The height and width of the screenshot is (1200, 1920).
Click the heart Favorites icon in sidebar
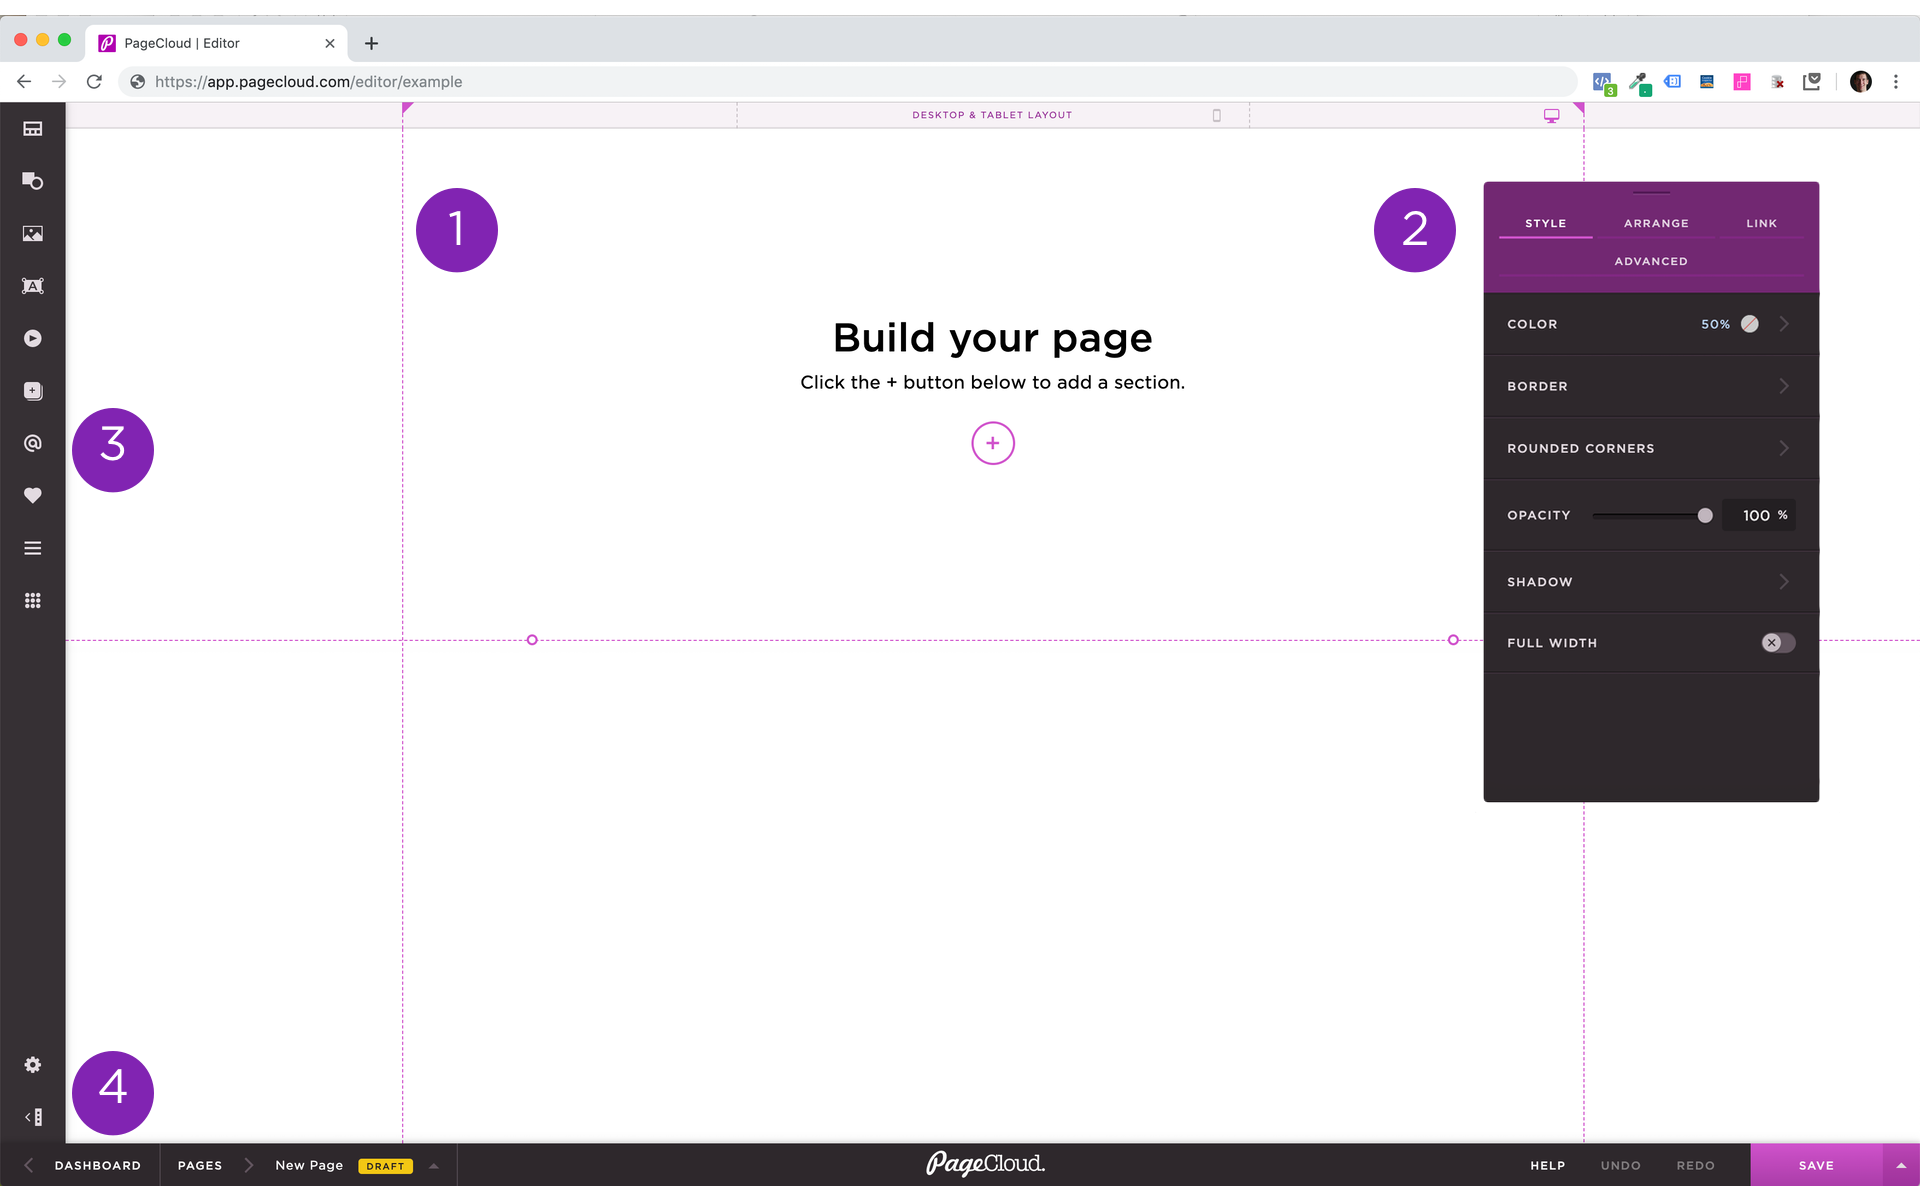pos(33,496)
